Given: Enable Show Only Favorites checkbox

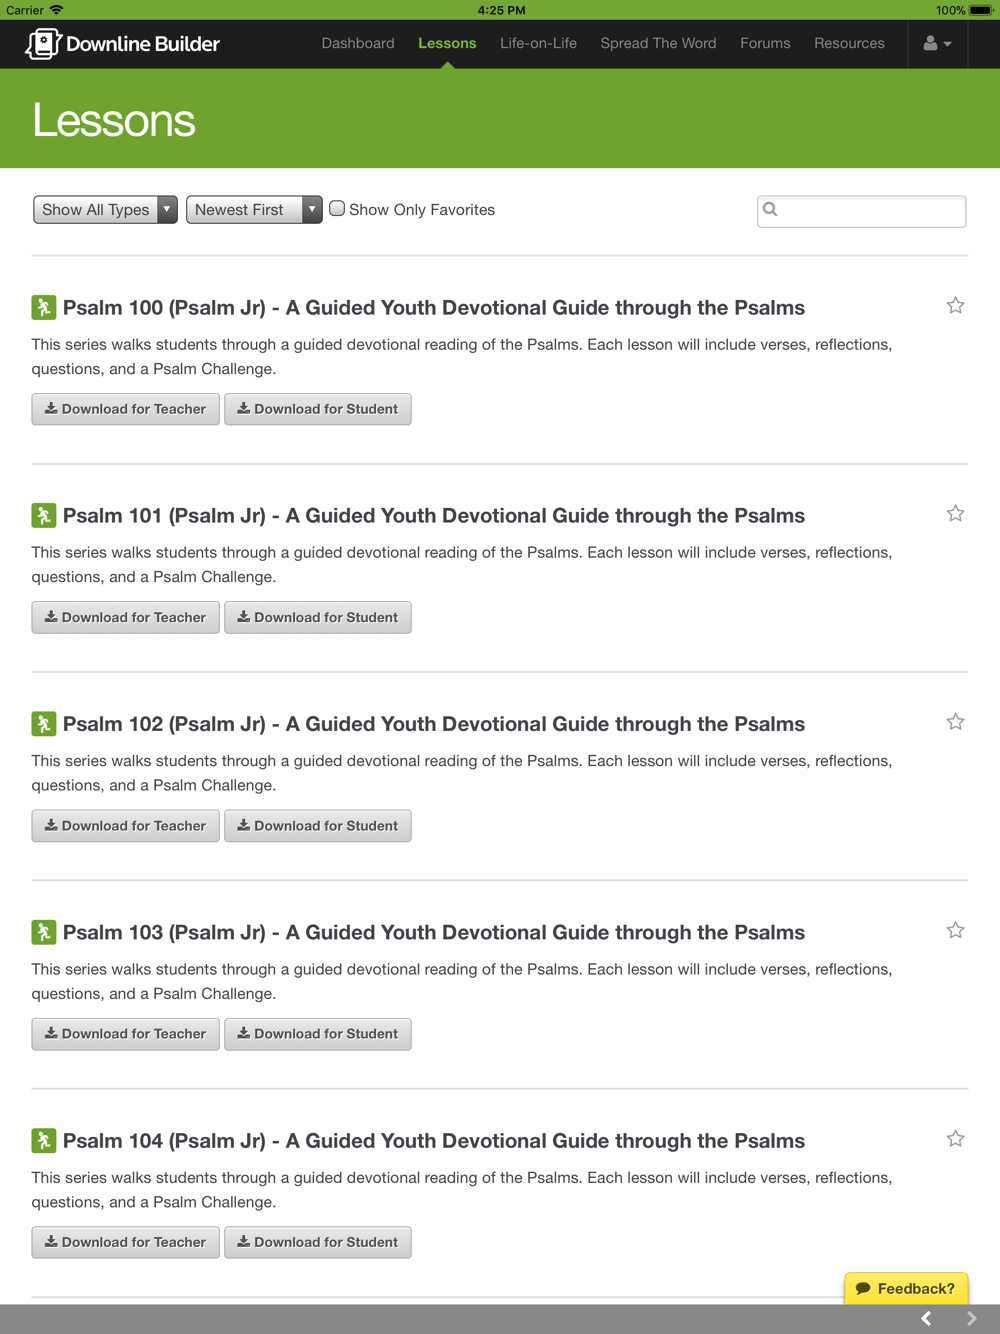Looking at the screenshot, I should pyautogui.click(x=337, y=209).
